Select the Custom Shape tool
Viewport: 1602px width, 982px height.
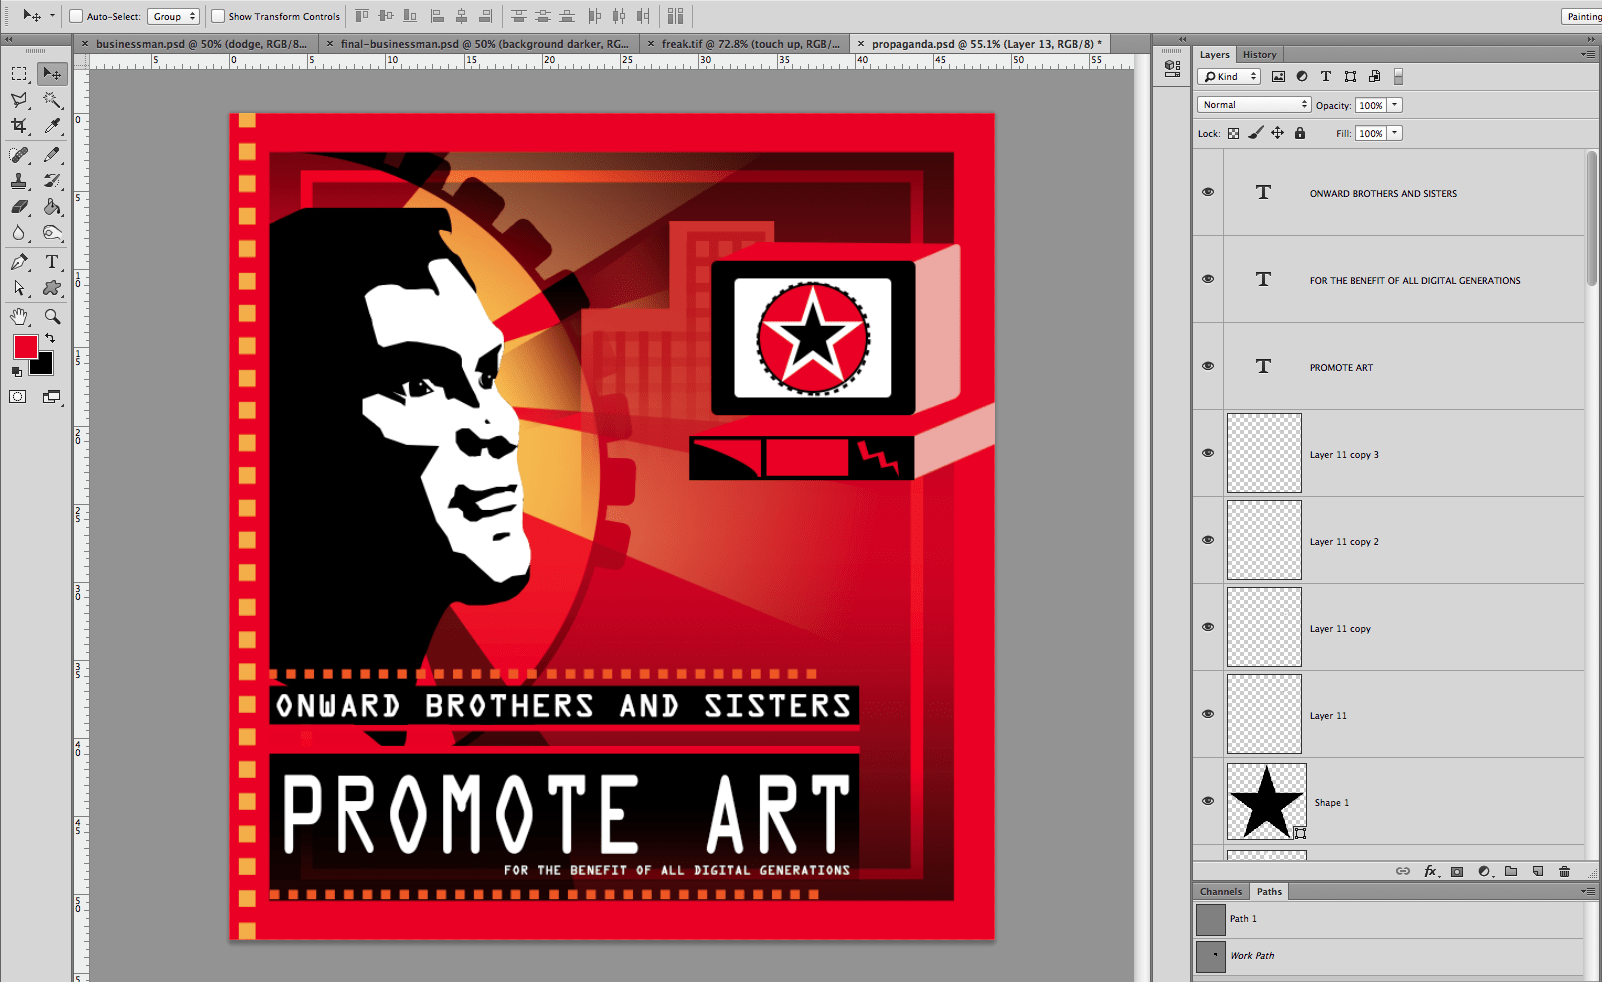52,288
